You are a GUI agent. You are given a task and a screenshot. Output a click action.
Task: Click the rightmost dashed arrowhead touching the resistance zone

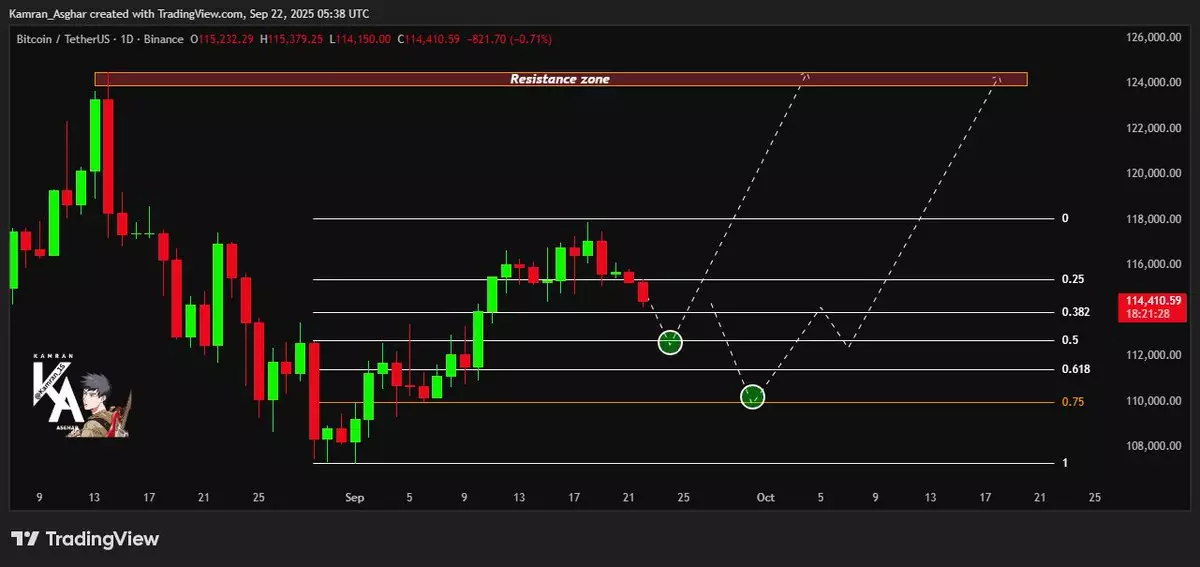point(996,78)
